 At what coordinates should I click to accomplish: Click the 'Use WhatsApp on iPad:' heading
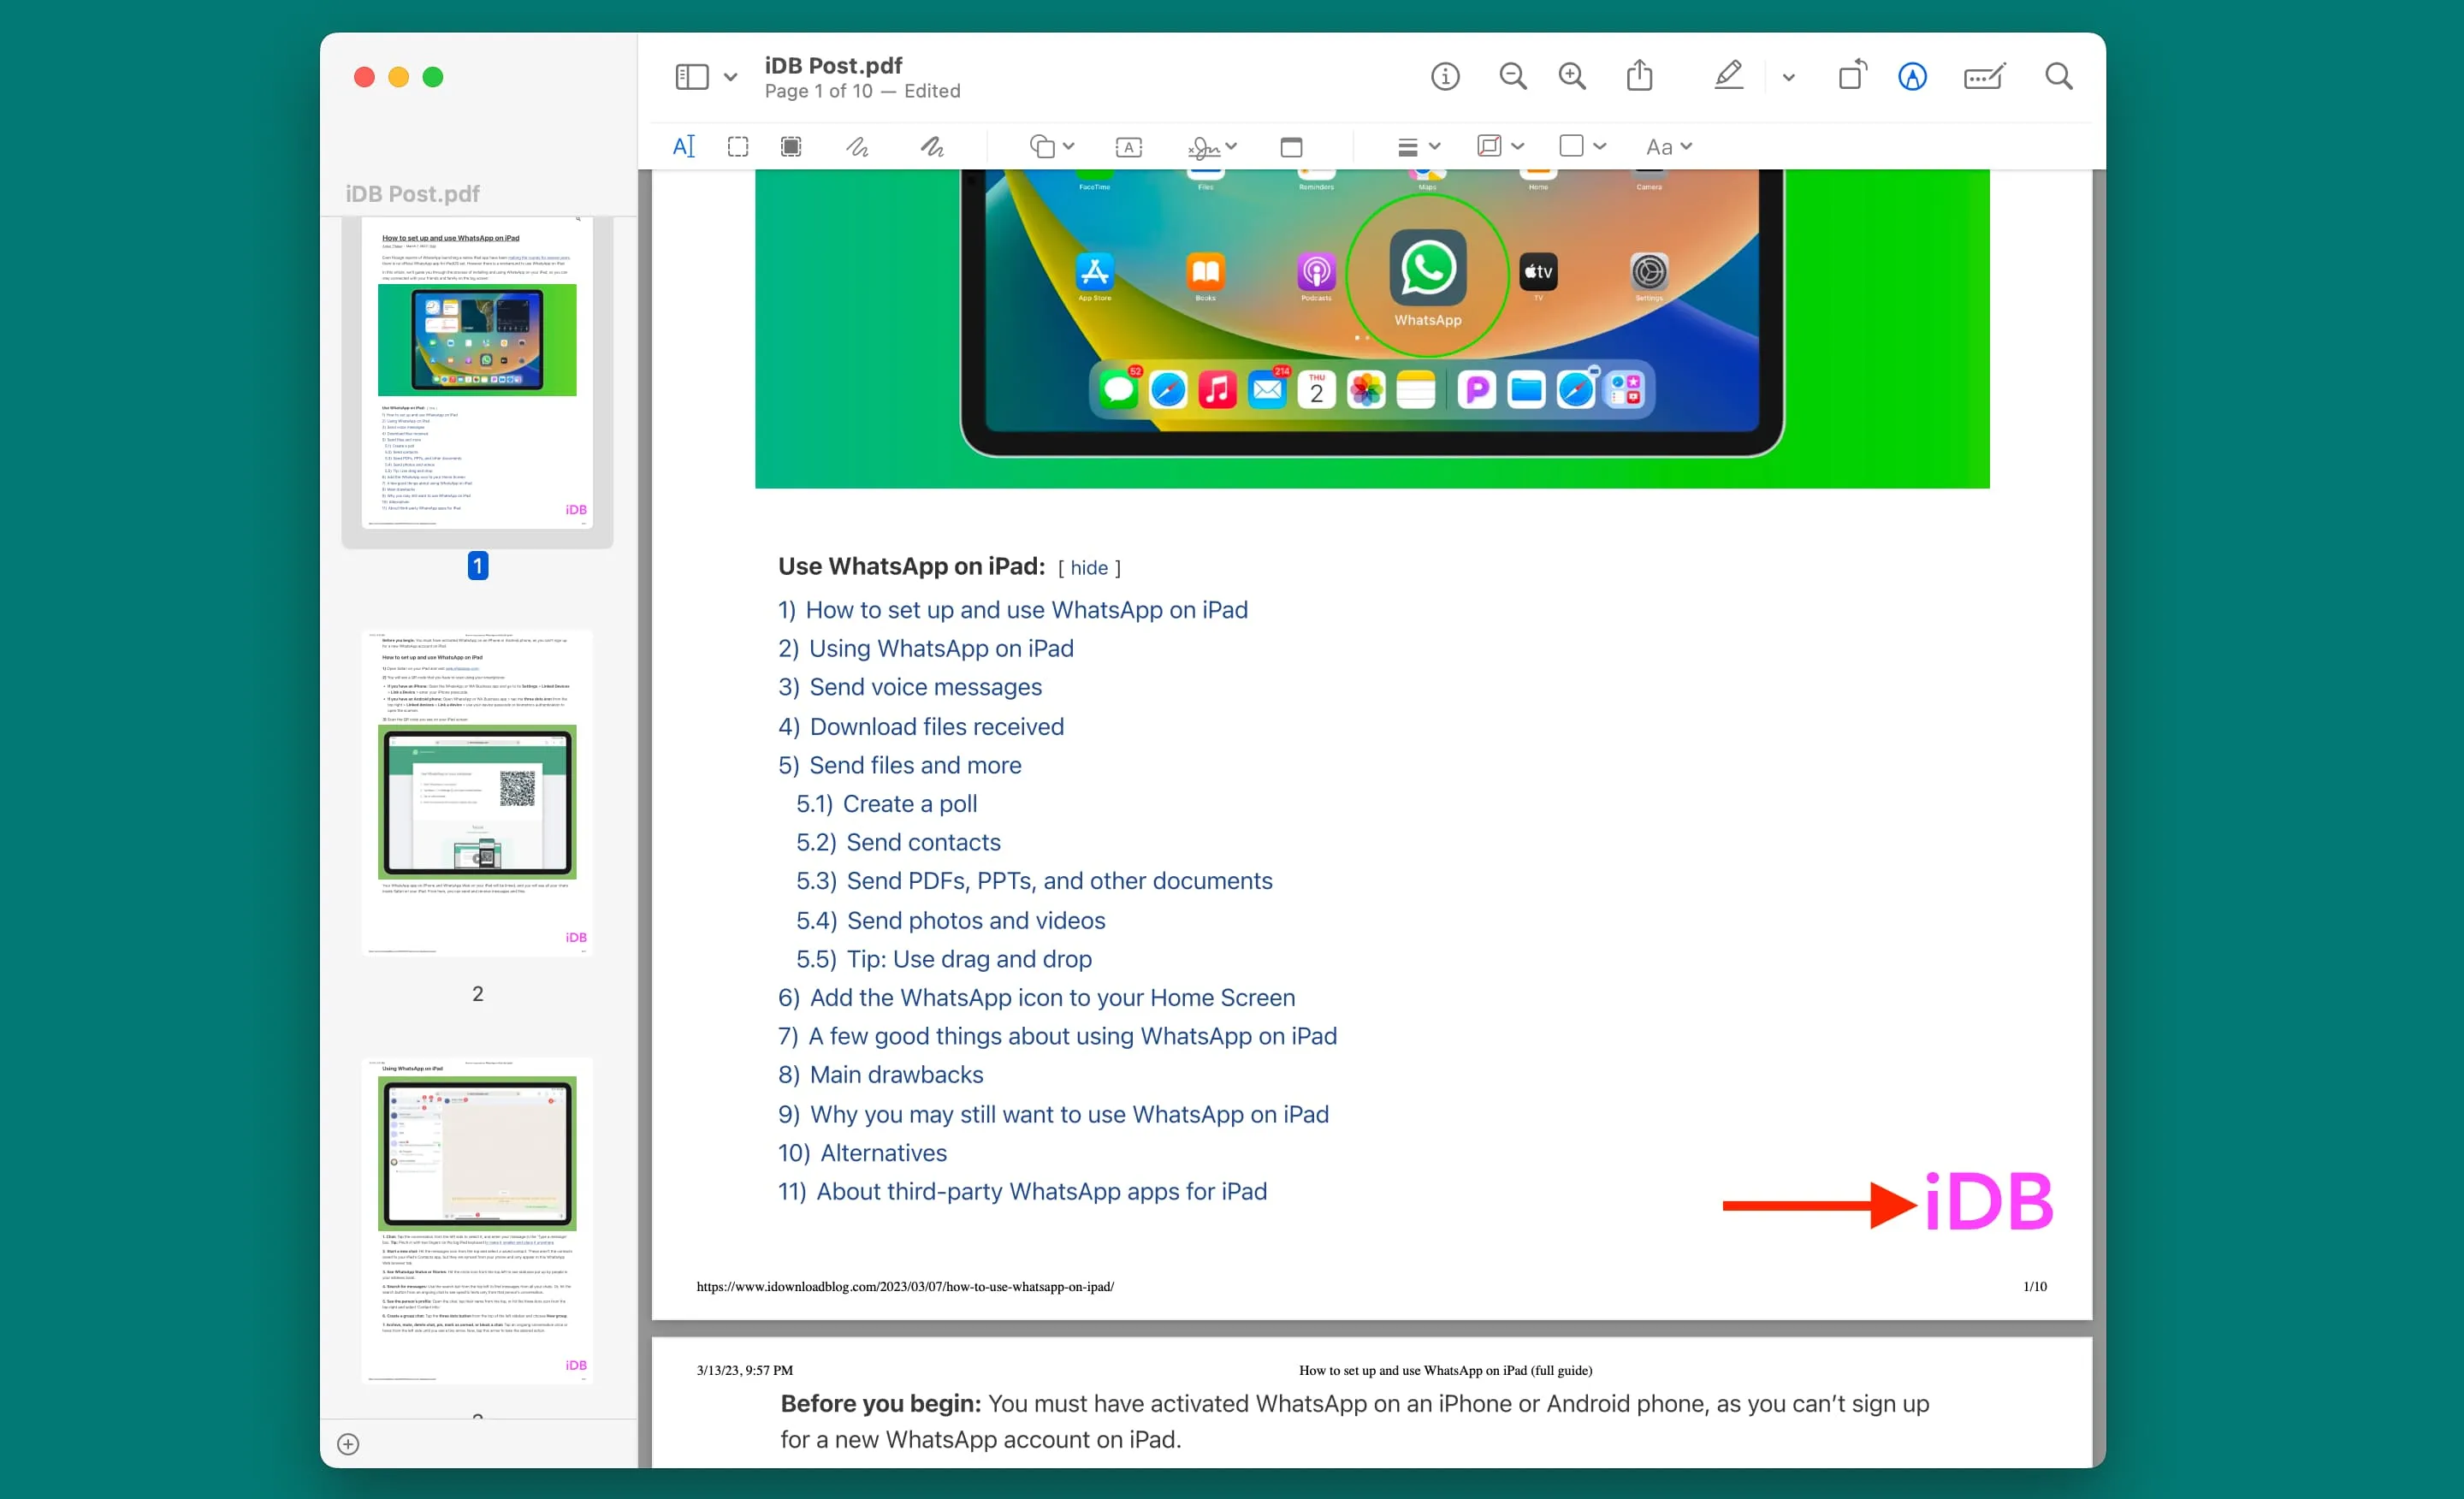coord(912,567)
